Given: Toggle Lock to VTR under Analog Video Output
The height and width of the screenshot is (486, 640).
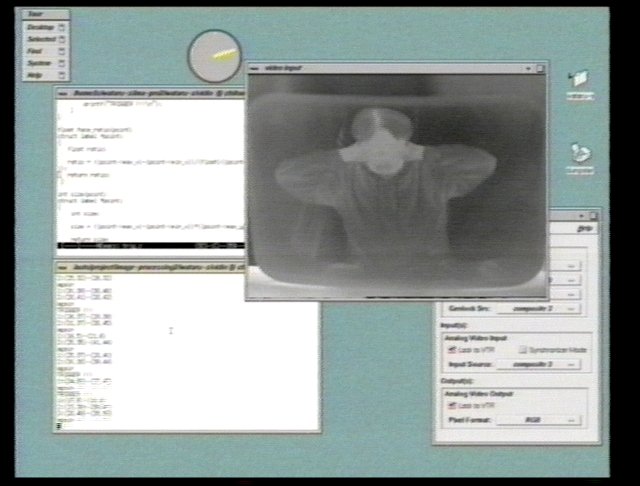Looking at the screenshot, I should click(x=453, y=406).
